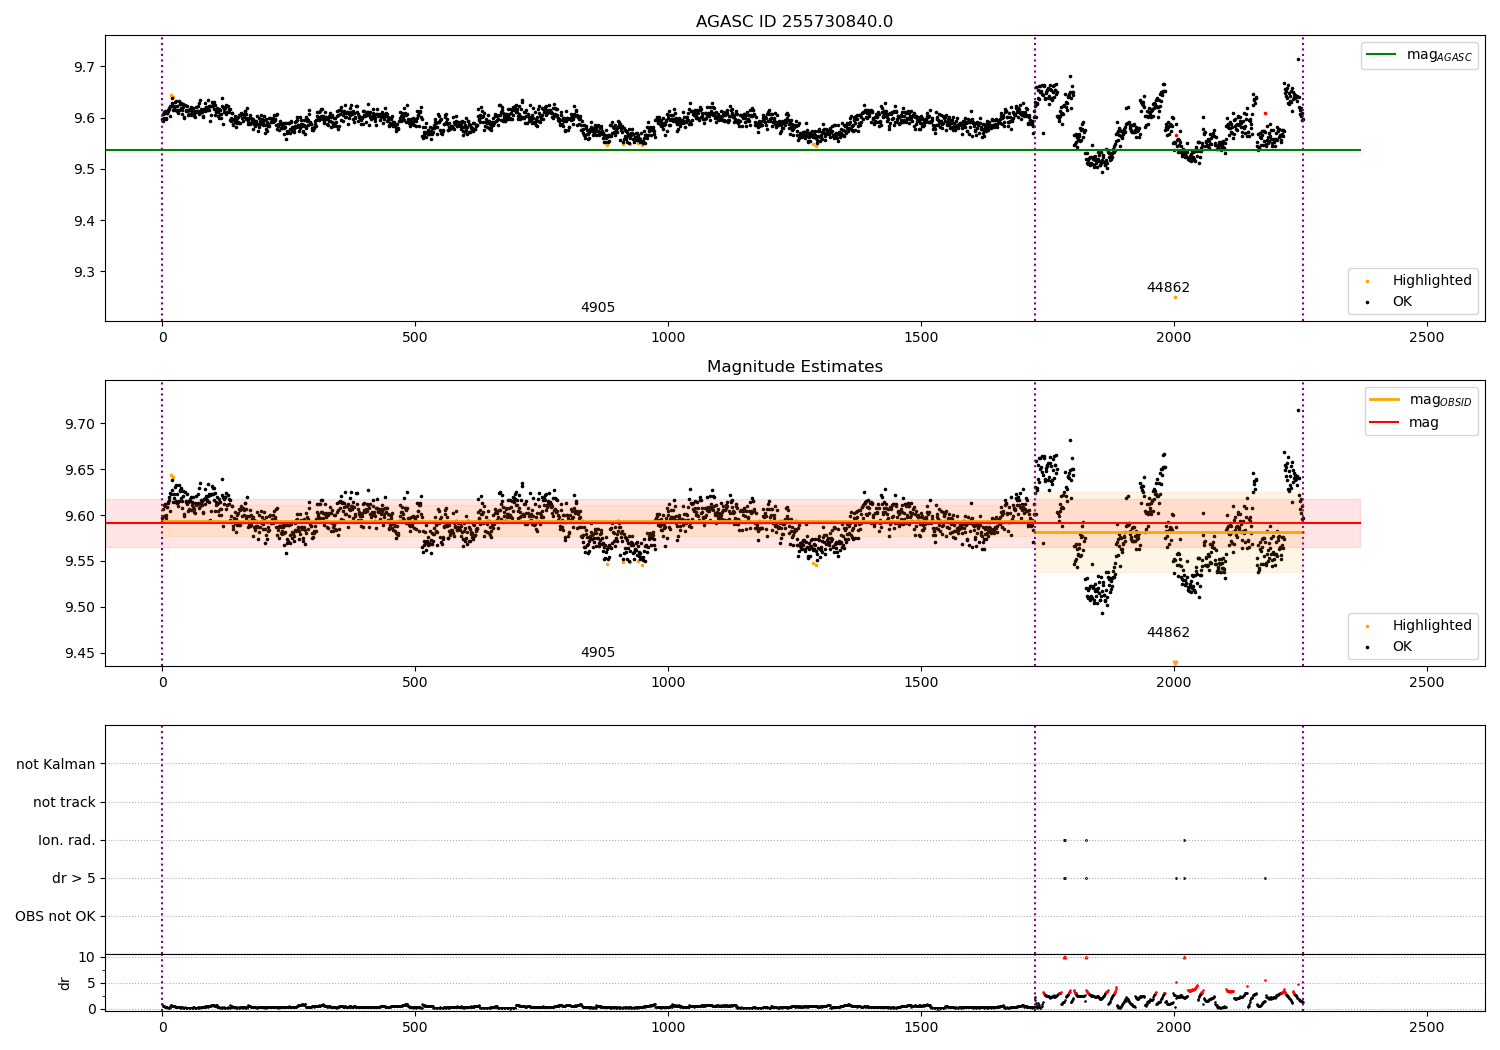
Task: Click the mag legend label with red line
Action: (x=1424, y=422)
